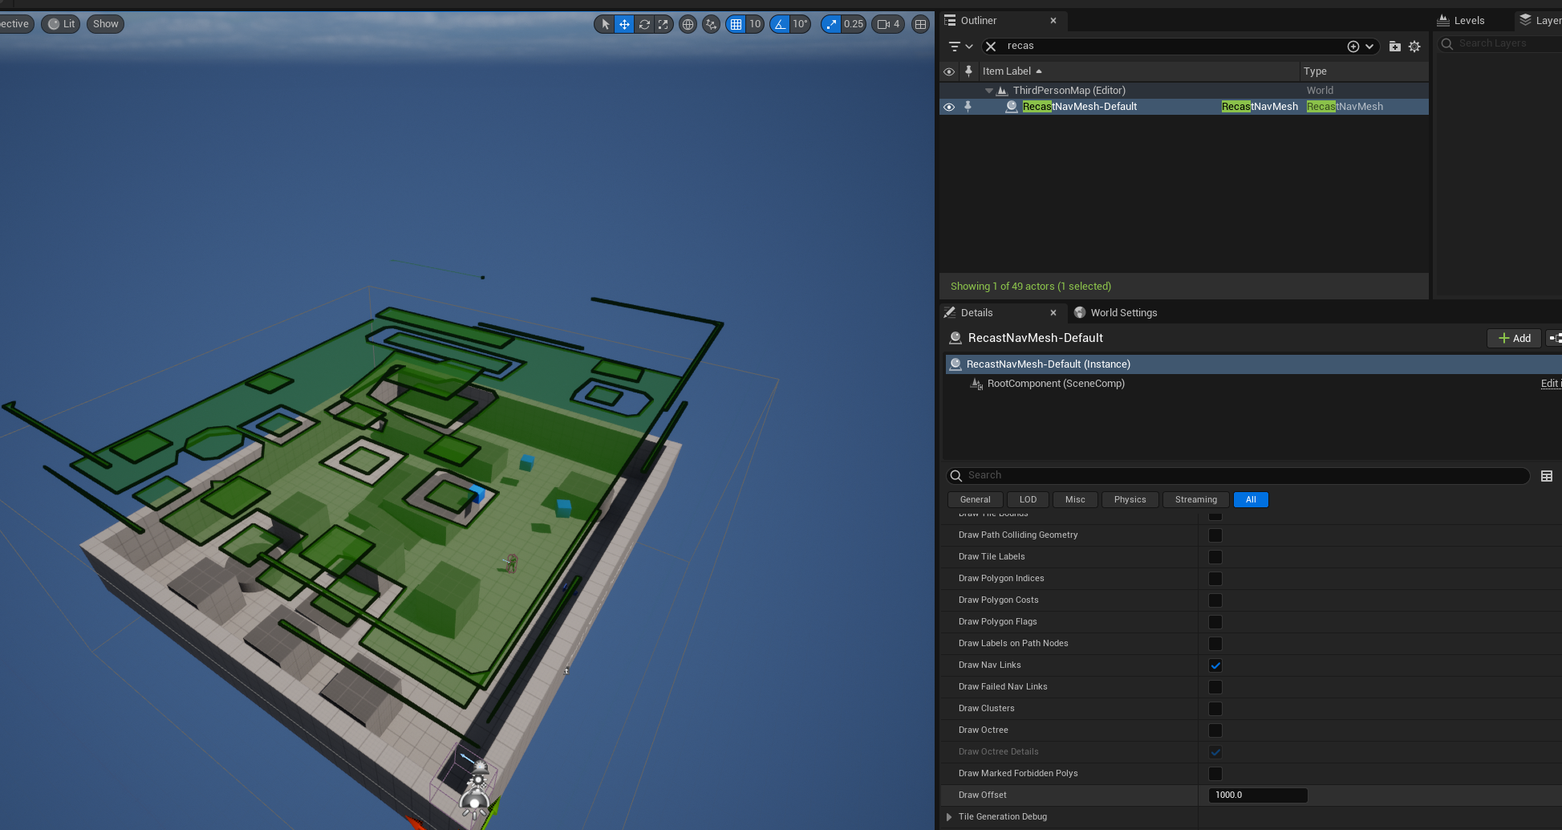The height and width of the screenshot is (830, 1562).
Task: Switch to the Levels tab
Action: tap(1460, 20)
